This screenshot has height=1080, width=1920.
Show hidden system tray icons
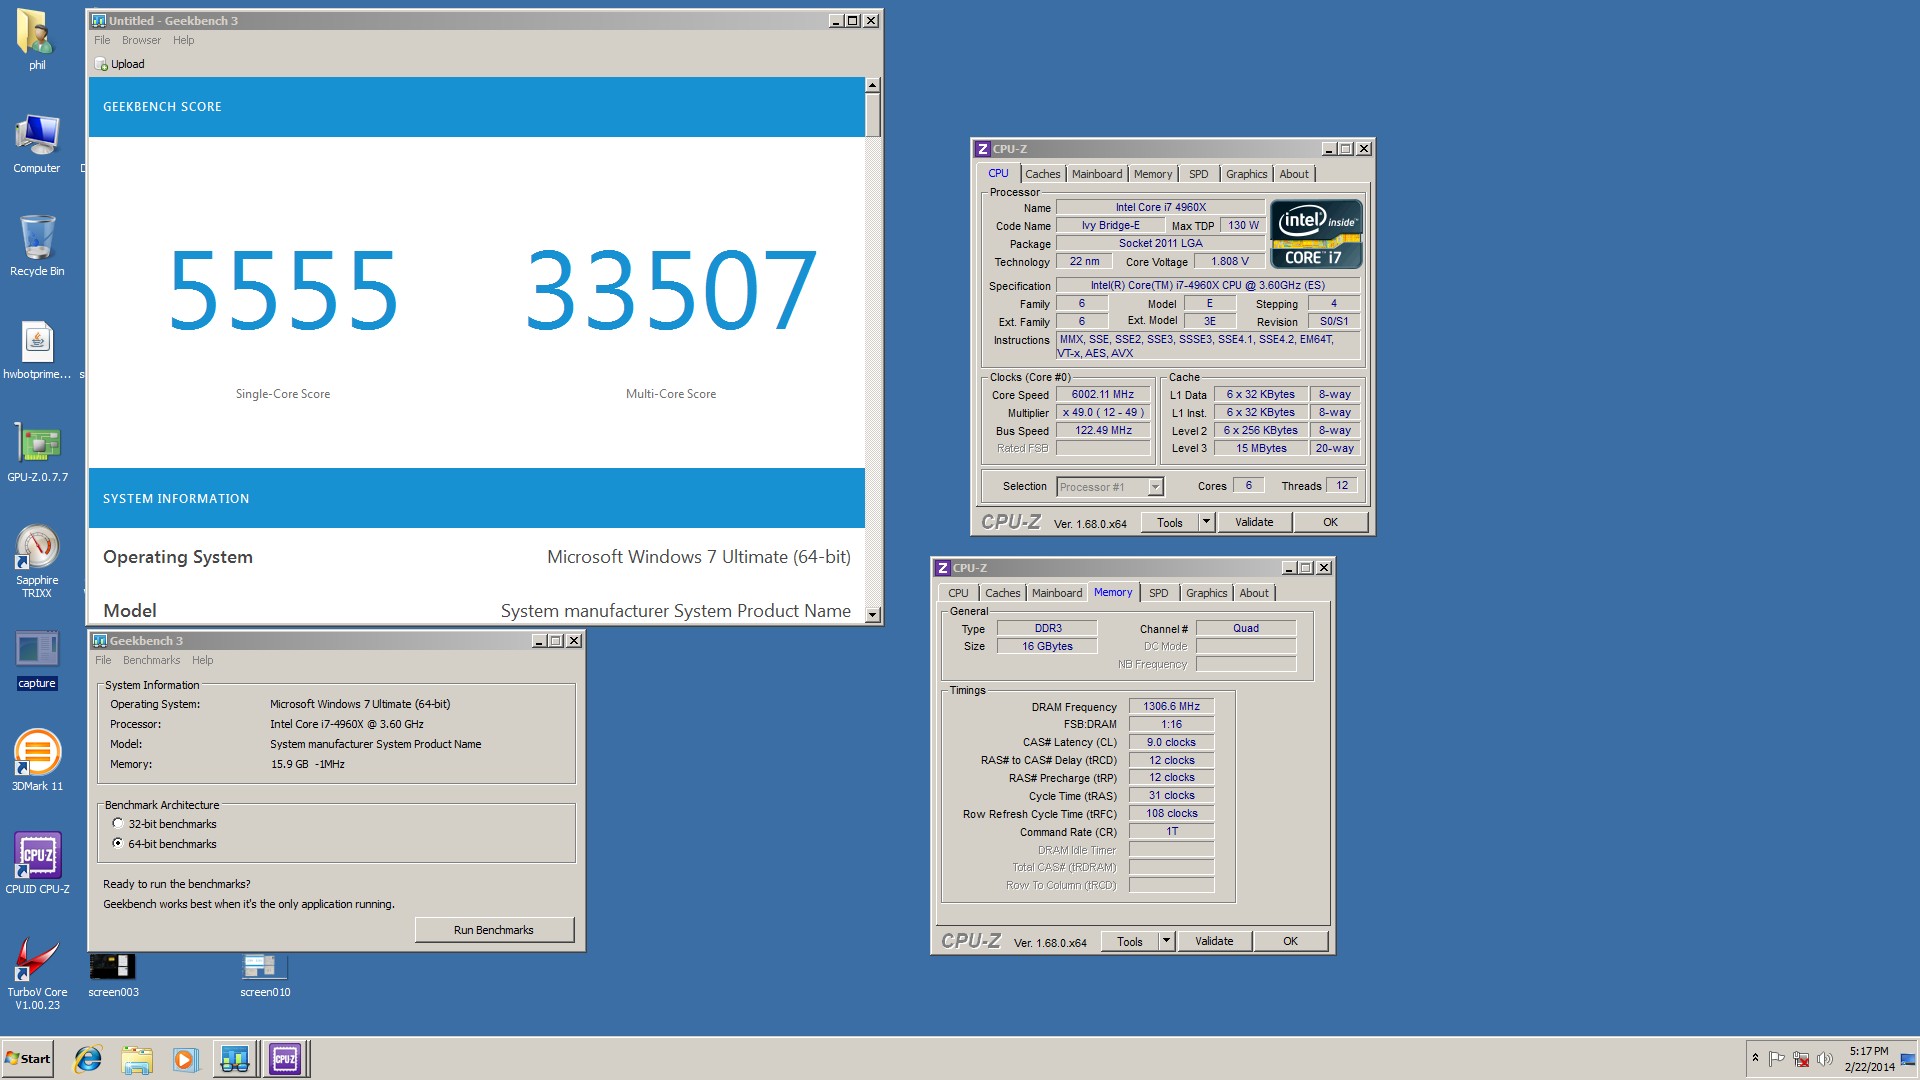point(1755,1059)
